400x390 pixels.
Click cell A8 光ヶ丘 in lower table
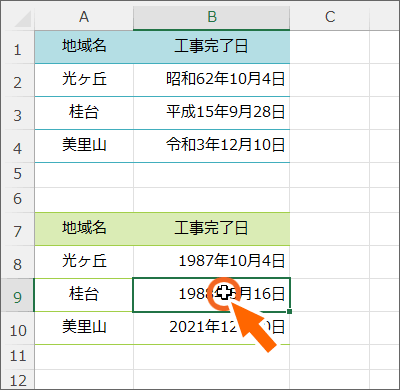click(x=84, y=262)
